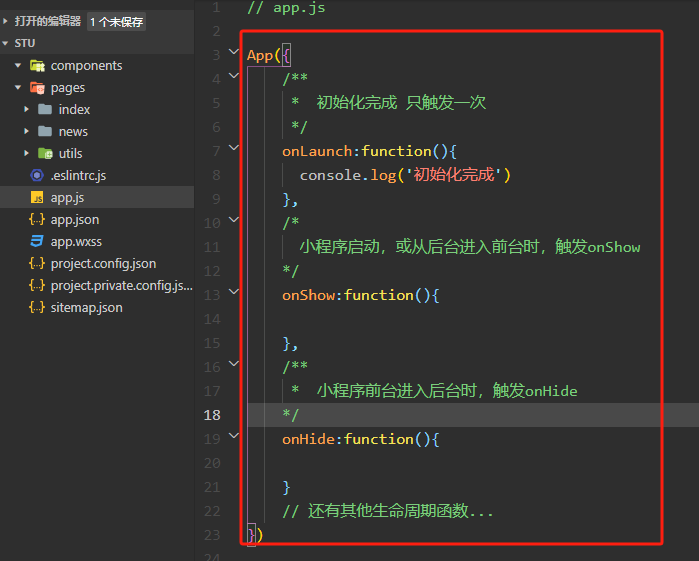Click the app.wxss stylesheet icon
This screenshot has width=699, height=561.
(37, 241)
